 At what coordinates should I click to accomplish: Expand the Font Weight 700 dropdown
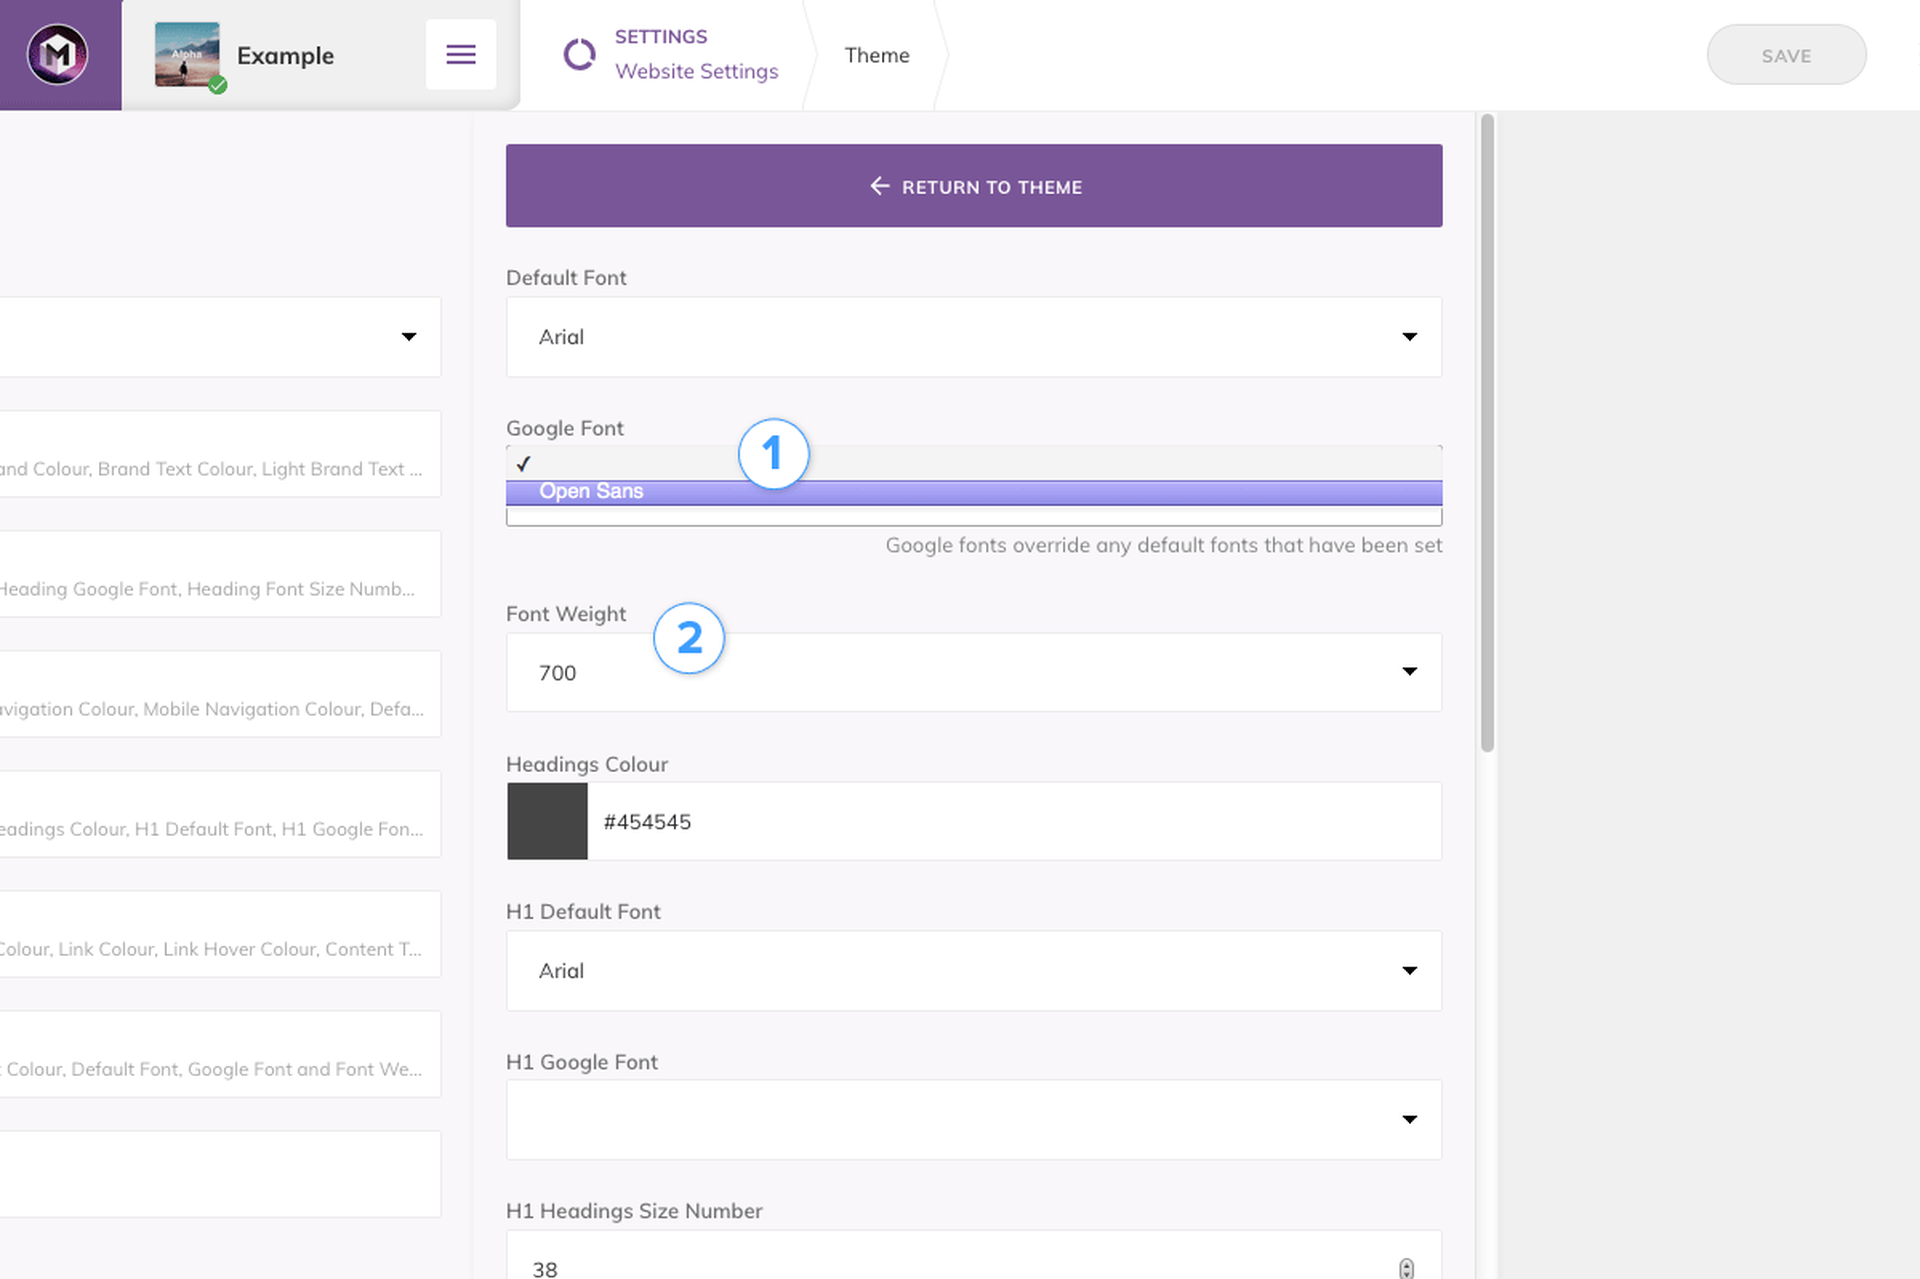974,672
